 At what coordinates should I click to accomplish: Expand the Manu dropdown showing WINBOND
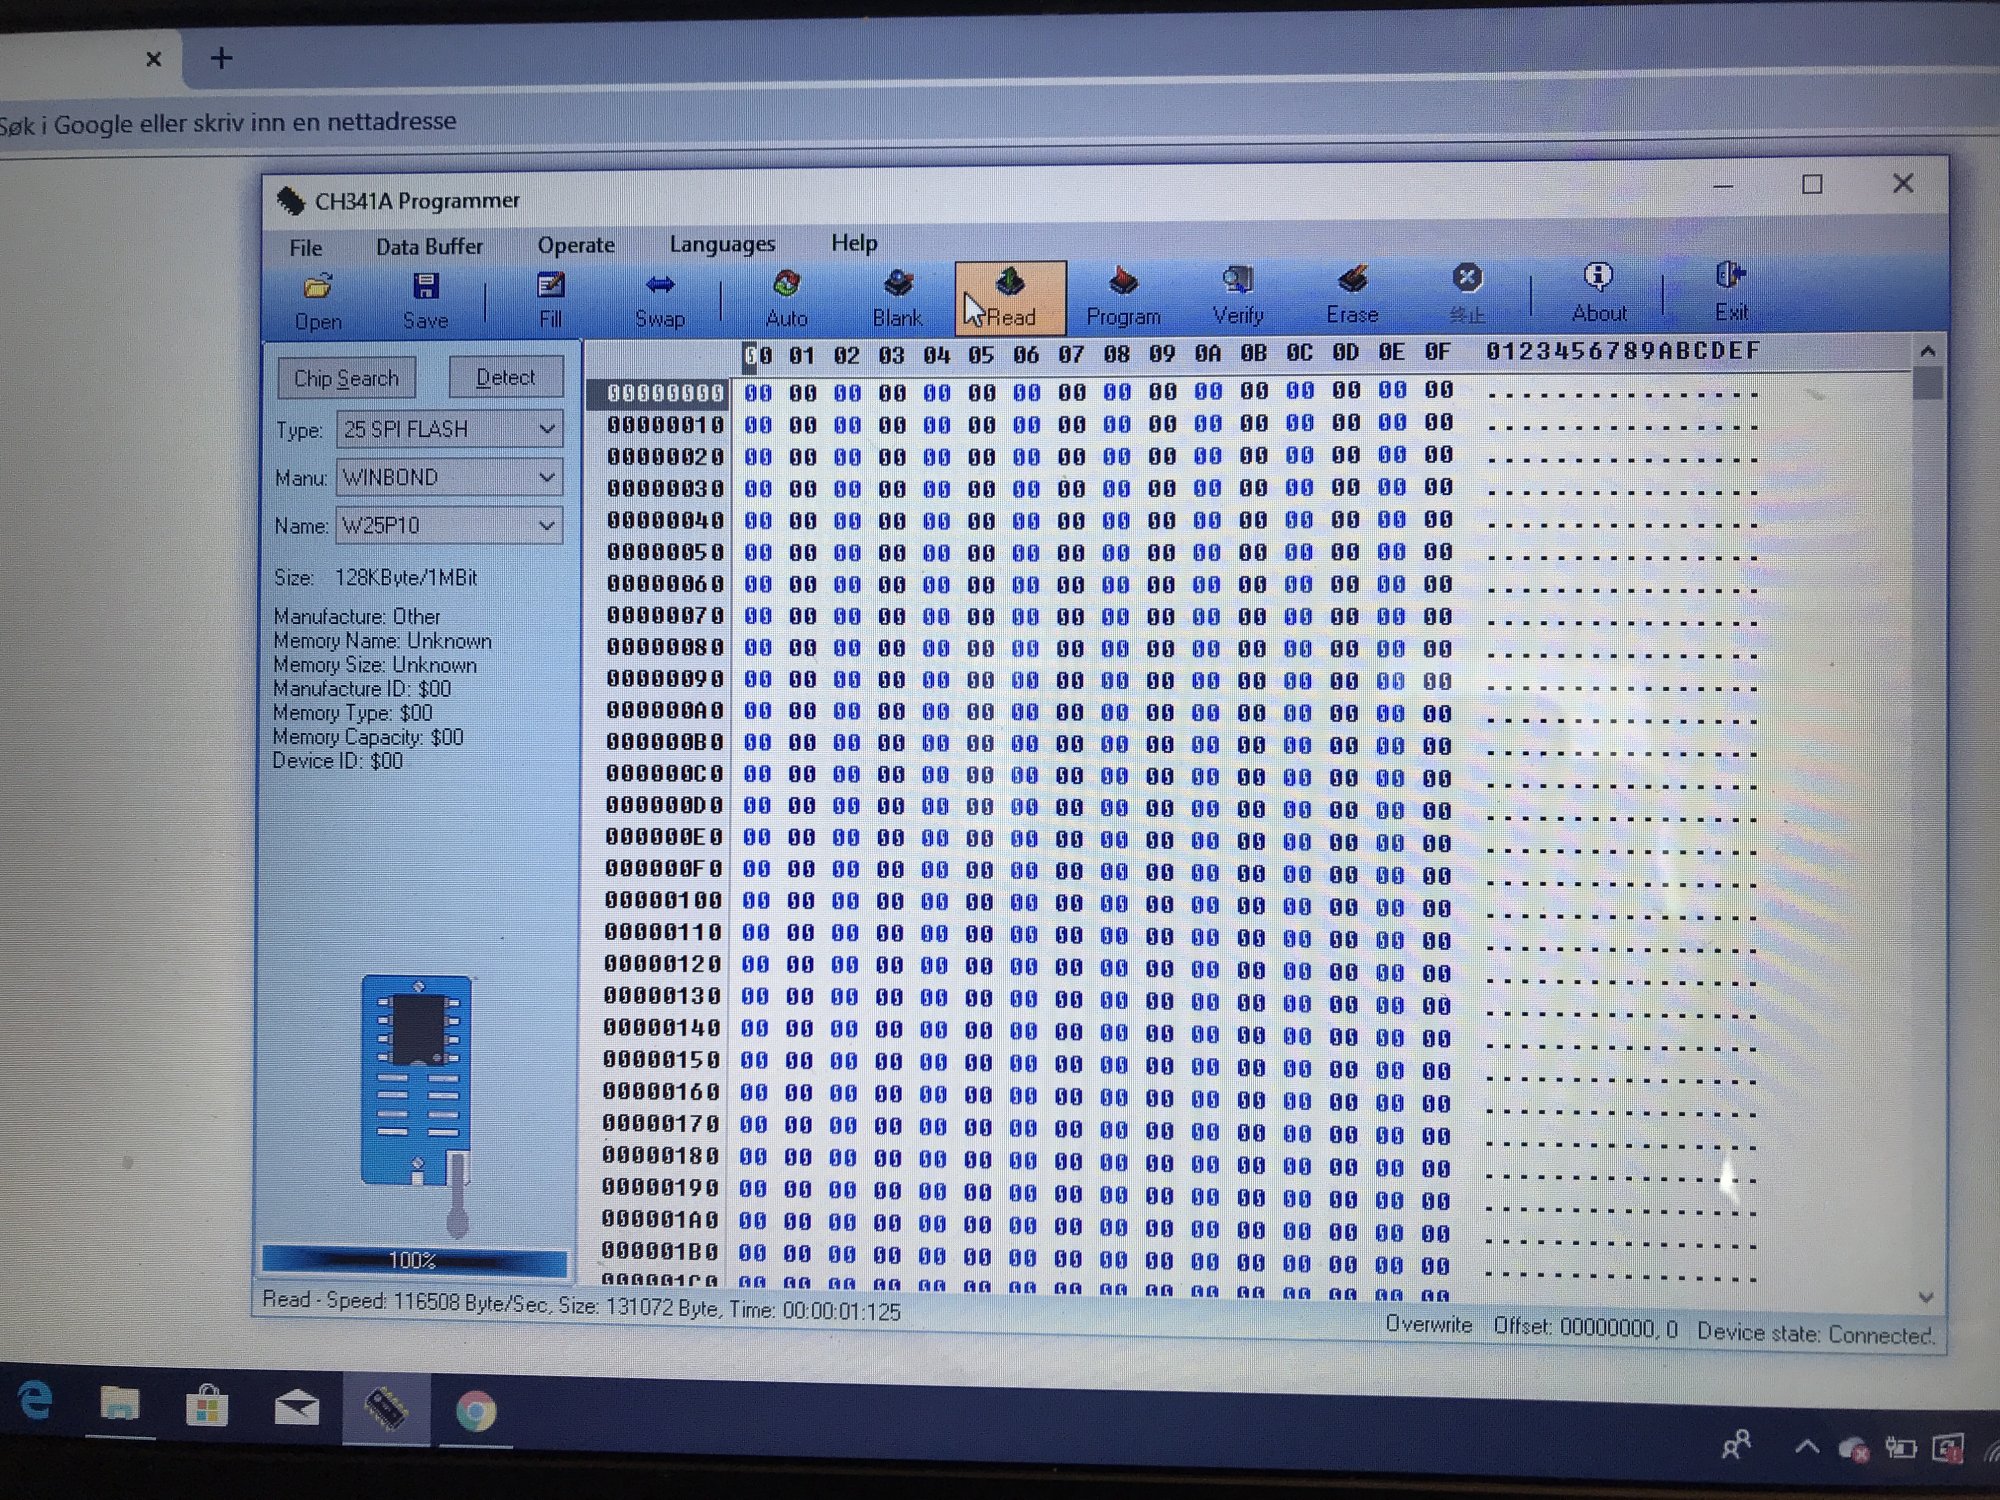(x=547, y=477)
